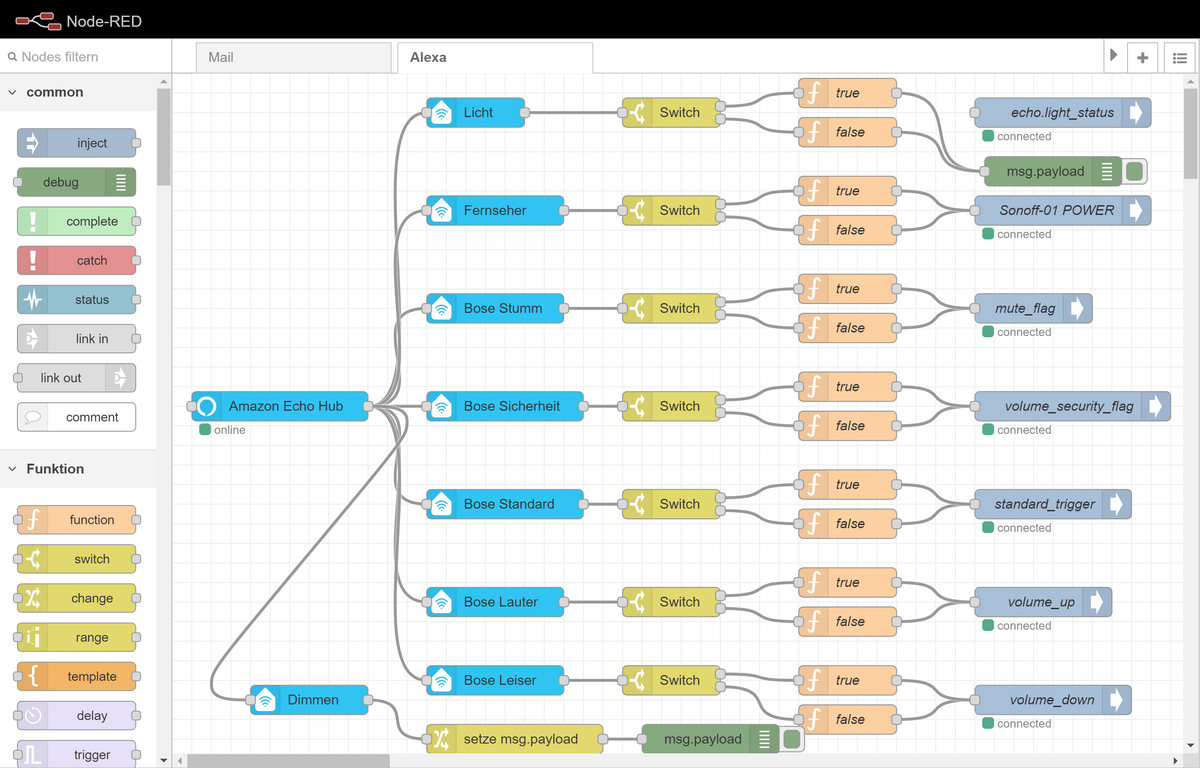The height and width of the screenshot is (768, 1200).
Task: Select the echo.light_status MQTT out node
Action: click(1062, 112)
